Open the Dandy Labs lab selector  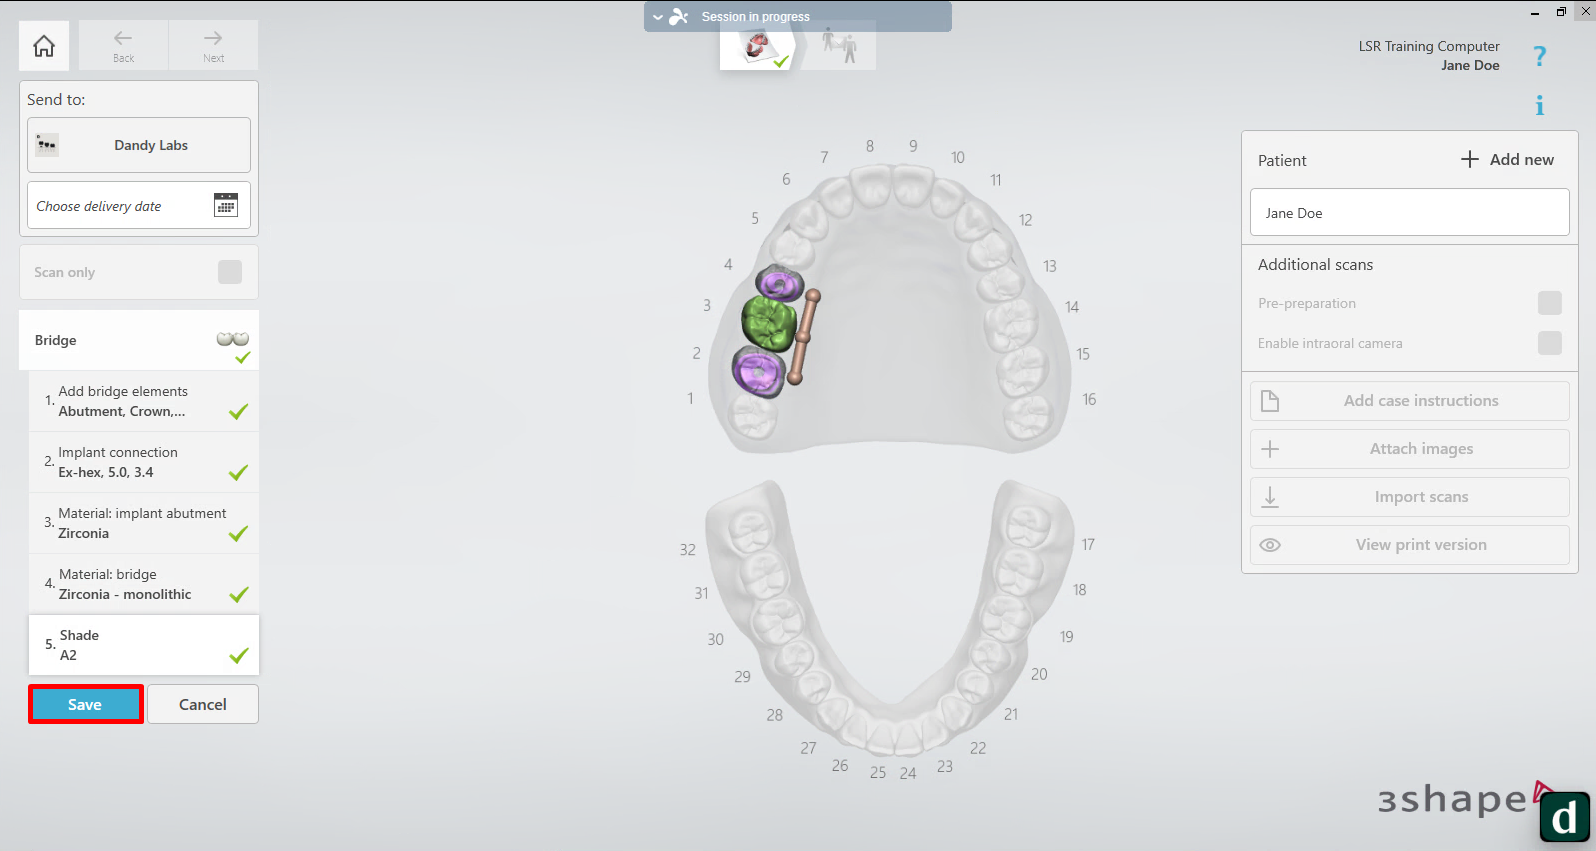click(139, 145)
